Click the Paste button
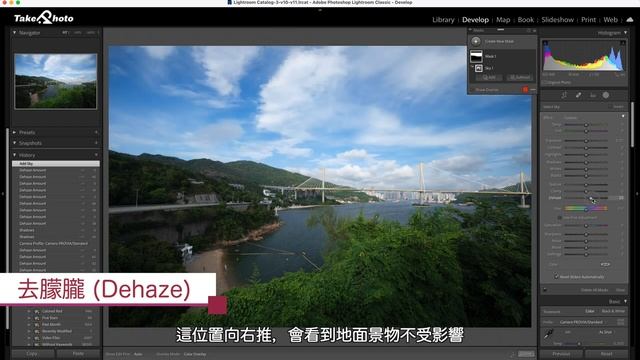Image resolution: width=640 pixels, height=360 pixels. click(x=78, y=353)
